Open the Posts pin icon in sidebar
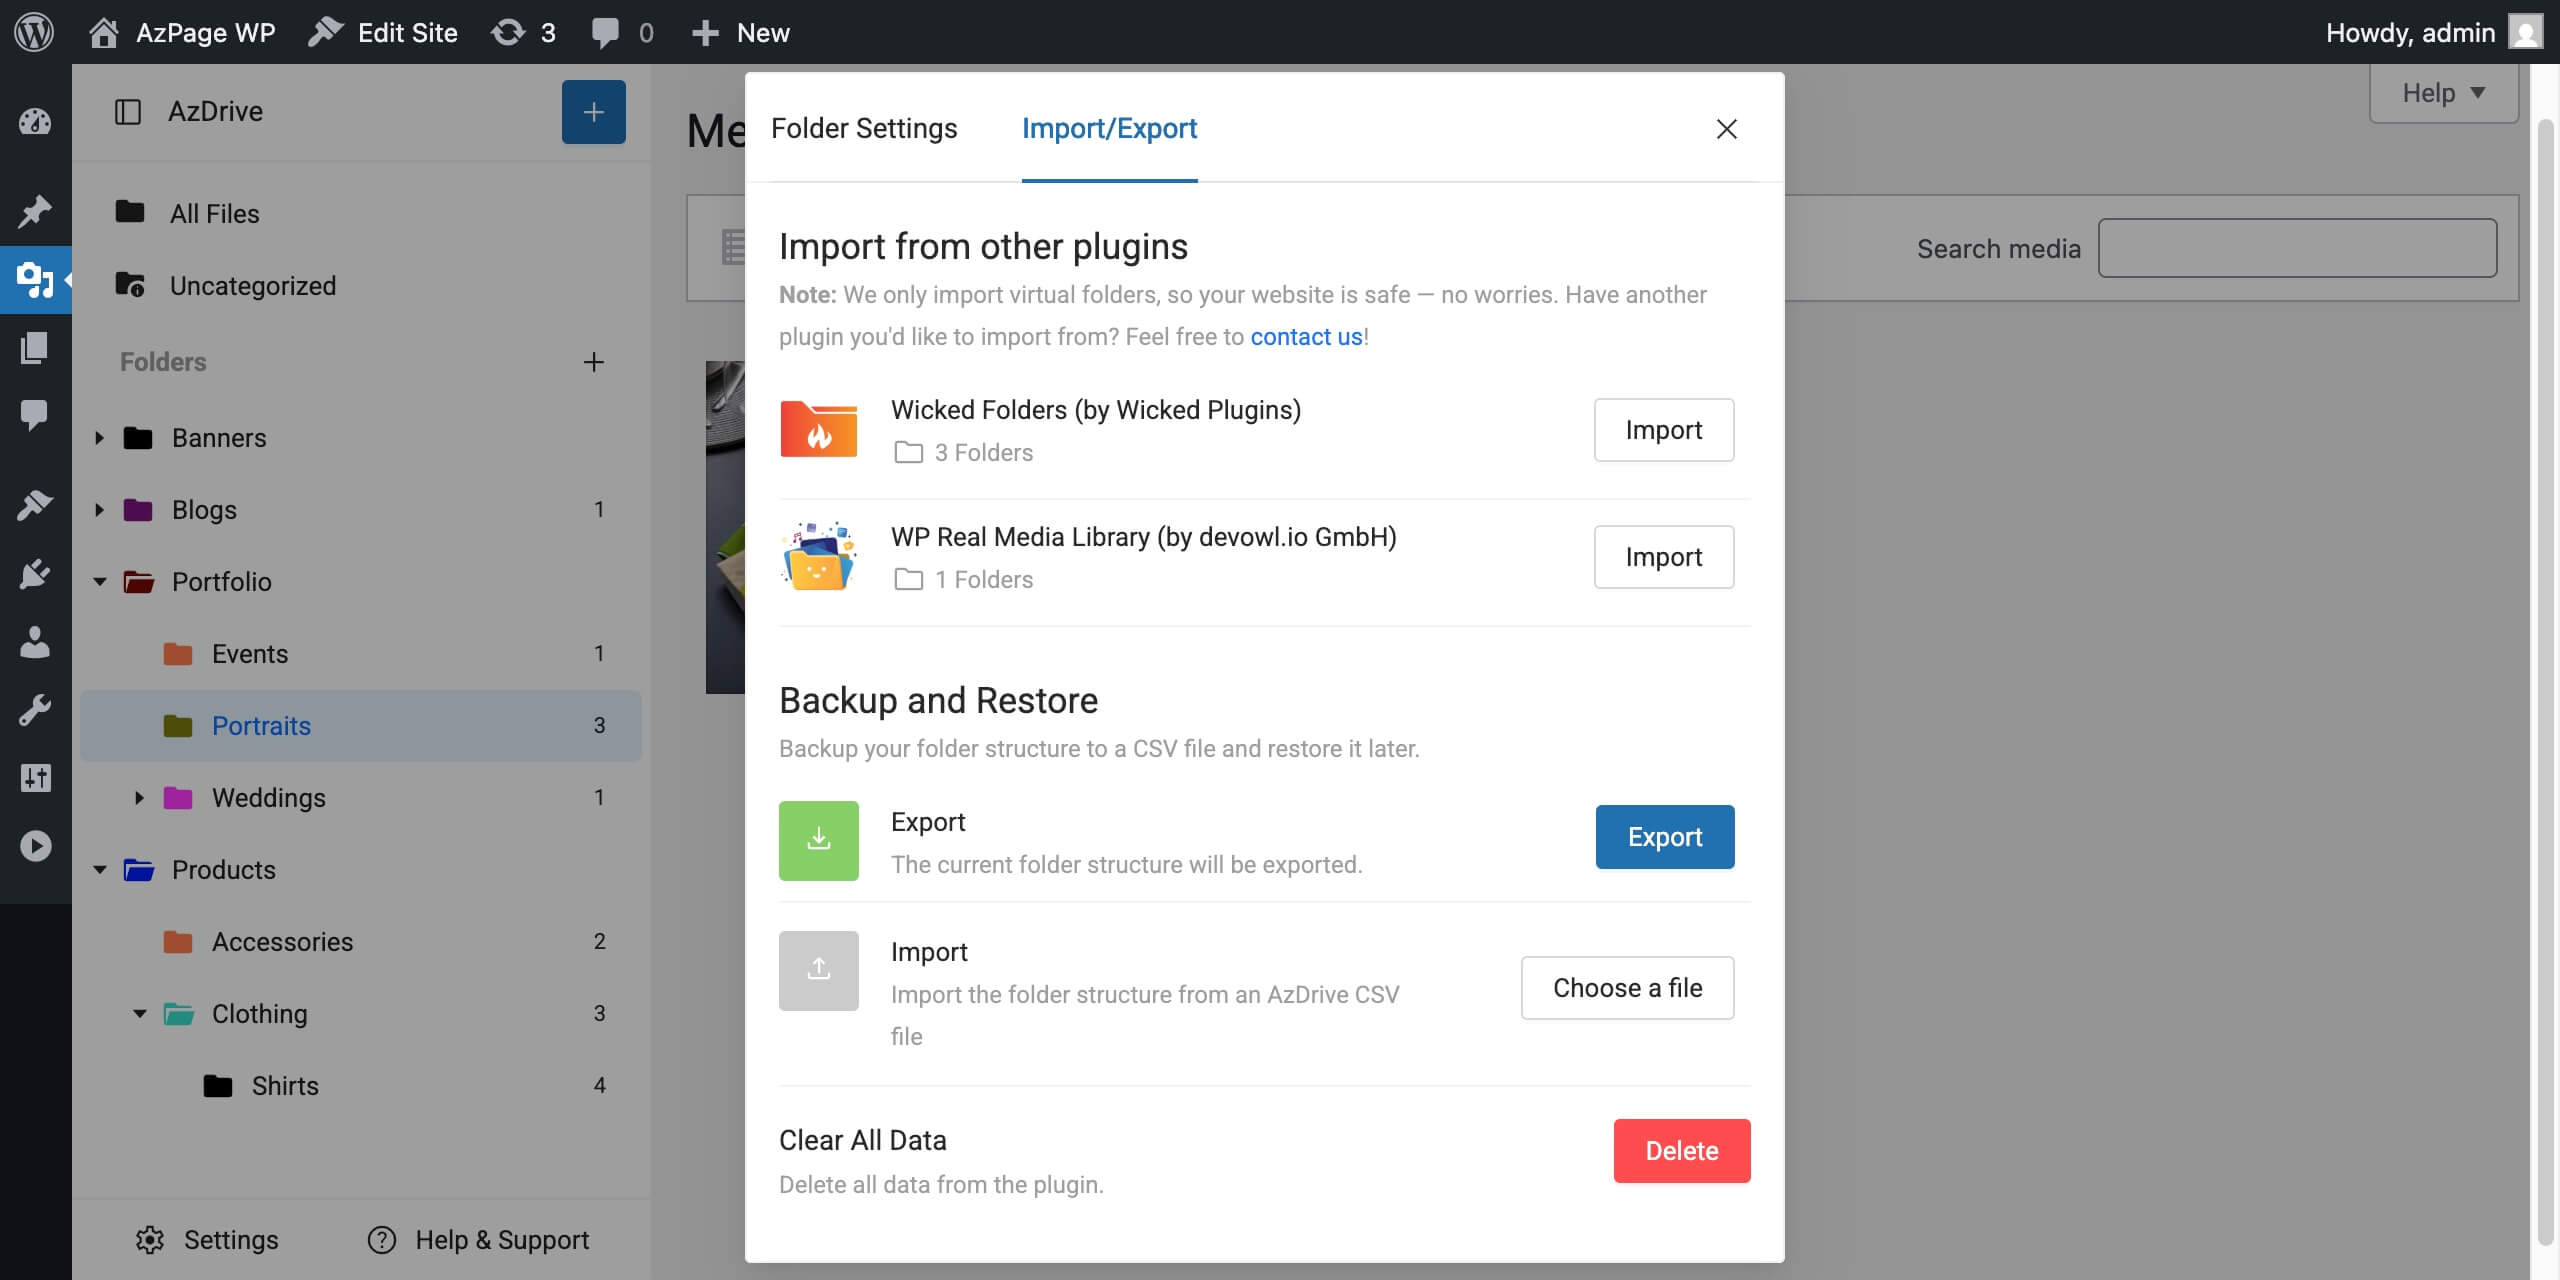The image size is (2560, 1280). pyautogui.click(x=35, y=211)
